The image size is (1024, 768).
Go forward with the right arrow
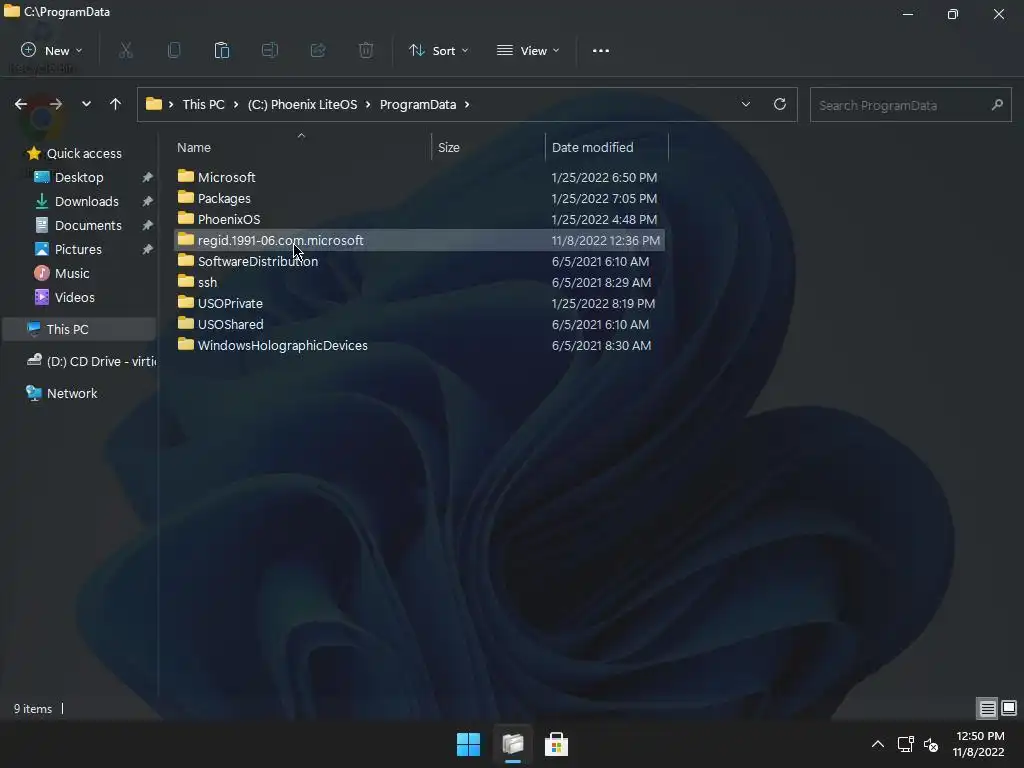(56, 104)
